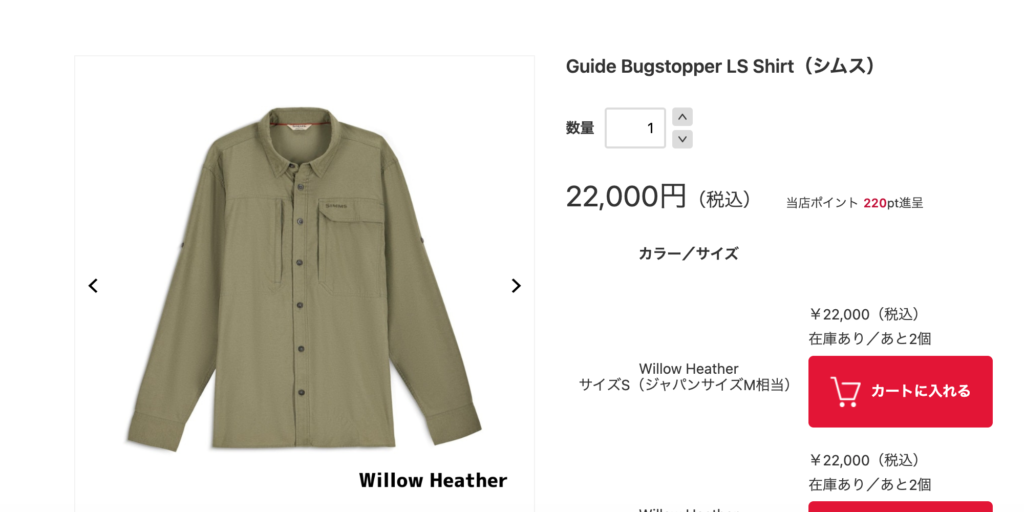Screen dimensions: 1024x512
Task: Click the カラー/サイズ heading
Action: tap(688, 254)
